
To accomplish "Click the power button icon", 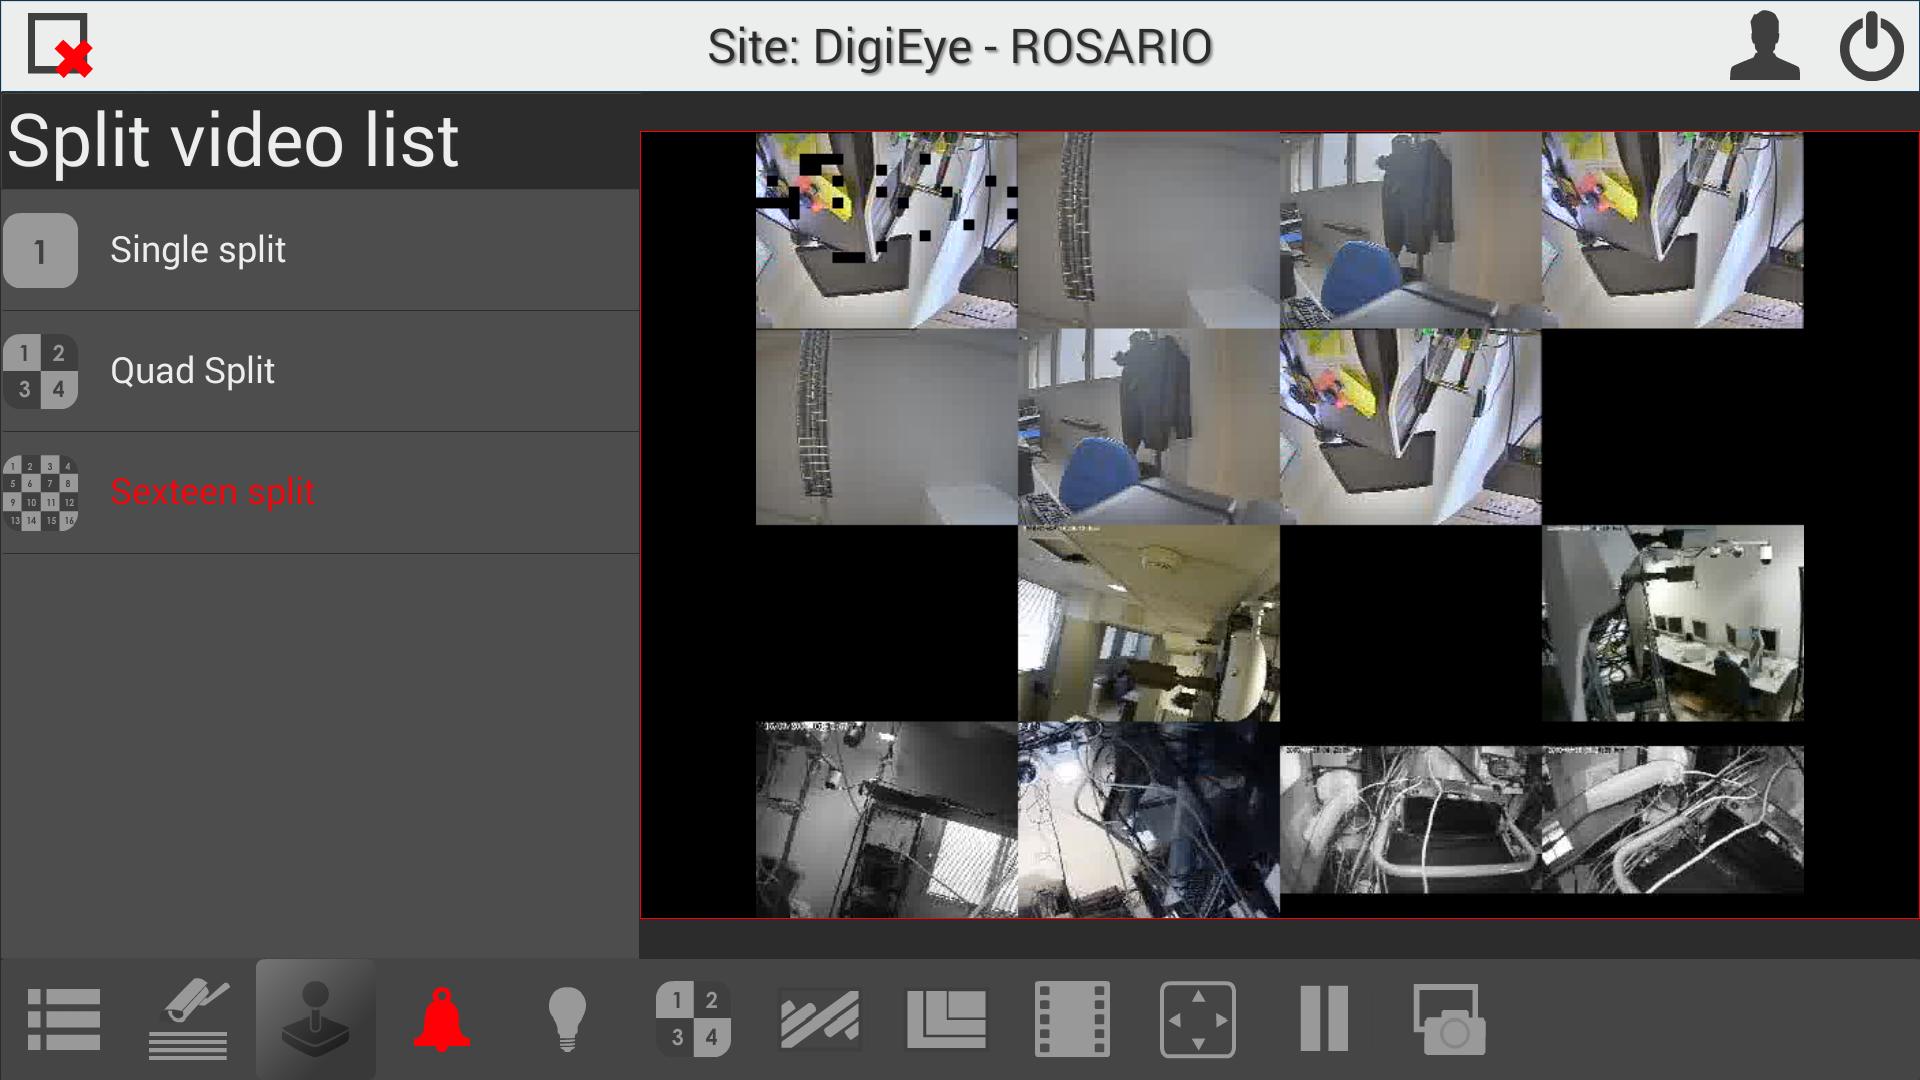I will pyautogui.click(x=1871, y=46).
